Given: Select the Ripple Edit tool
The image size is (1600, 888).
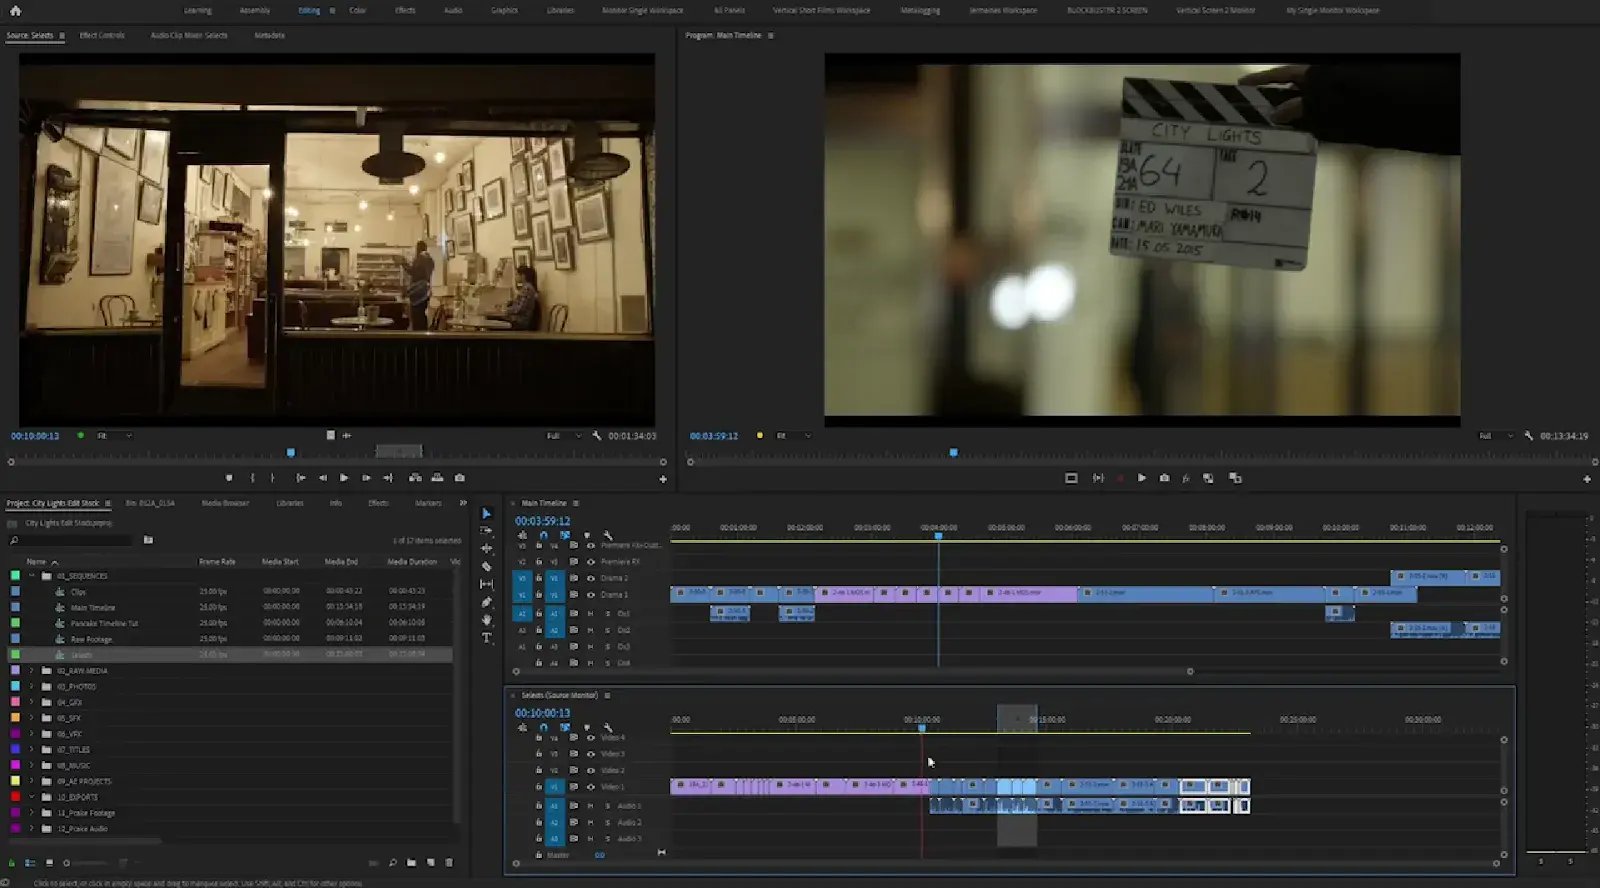Looking at the screenshot, I should tap(487, 548).
